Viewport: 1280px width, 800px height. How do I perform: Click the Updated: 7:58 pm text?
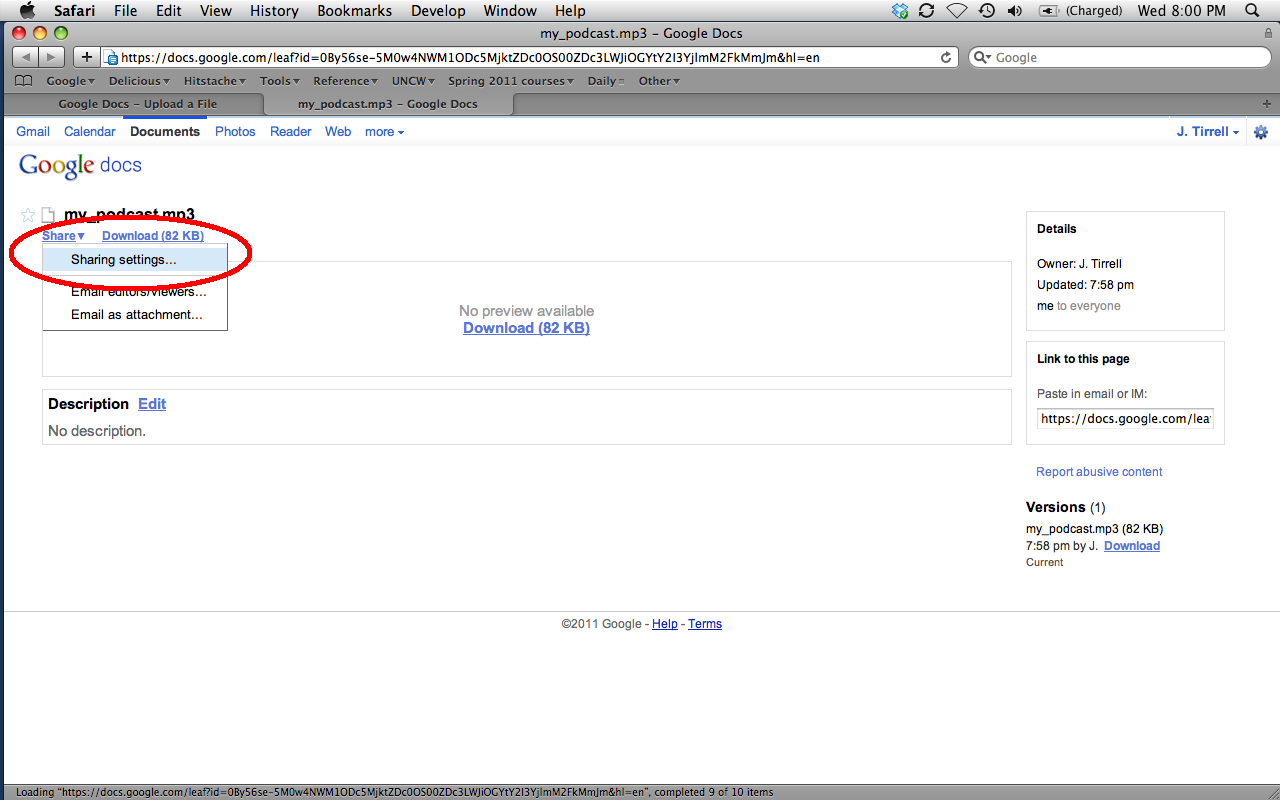1085,285
